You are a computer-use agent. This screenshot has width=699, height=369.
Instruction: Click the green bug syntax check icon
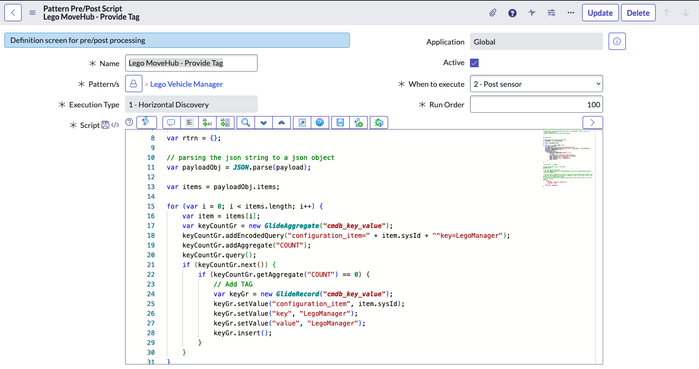point(379,123)
